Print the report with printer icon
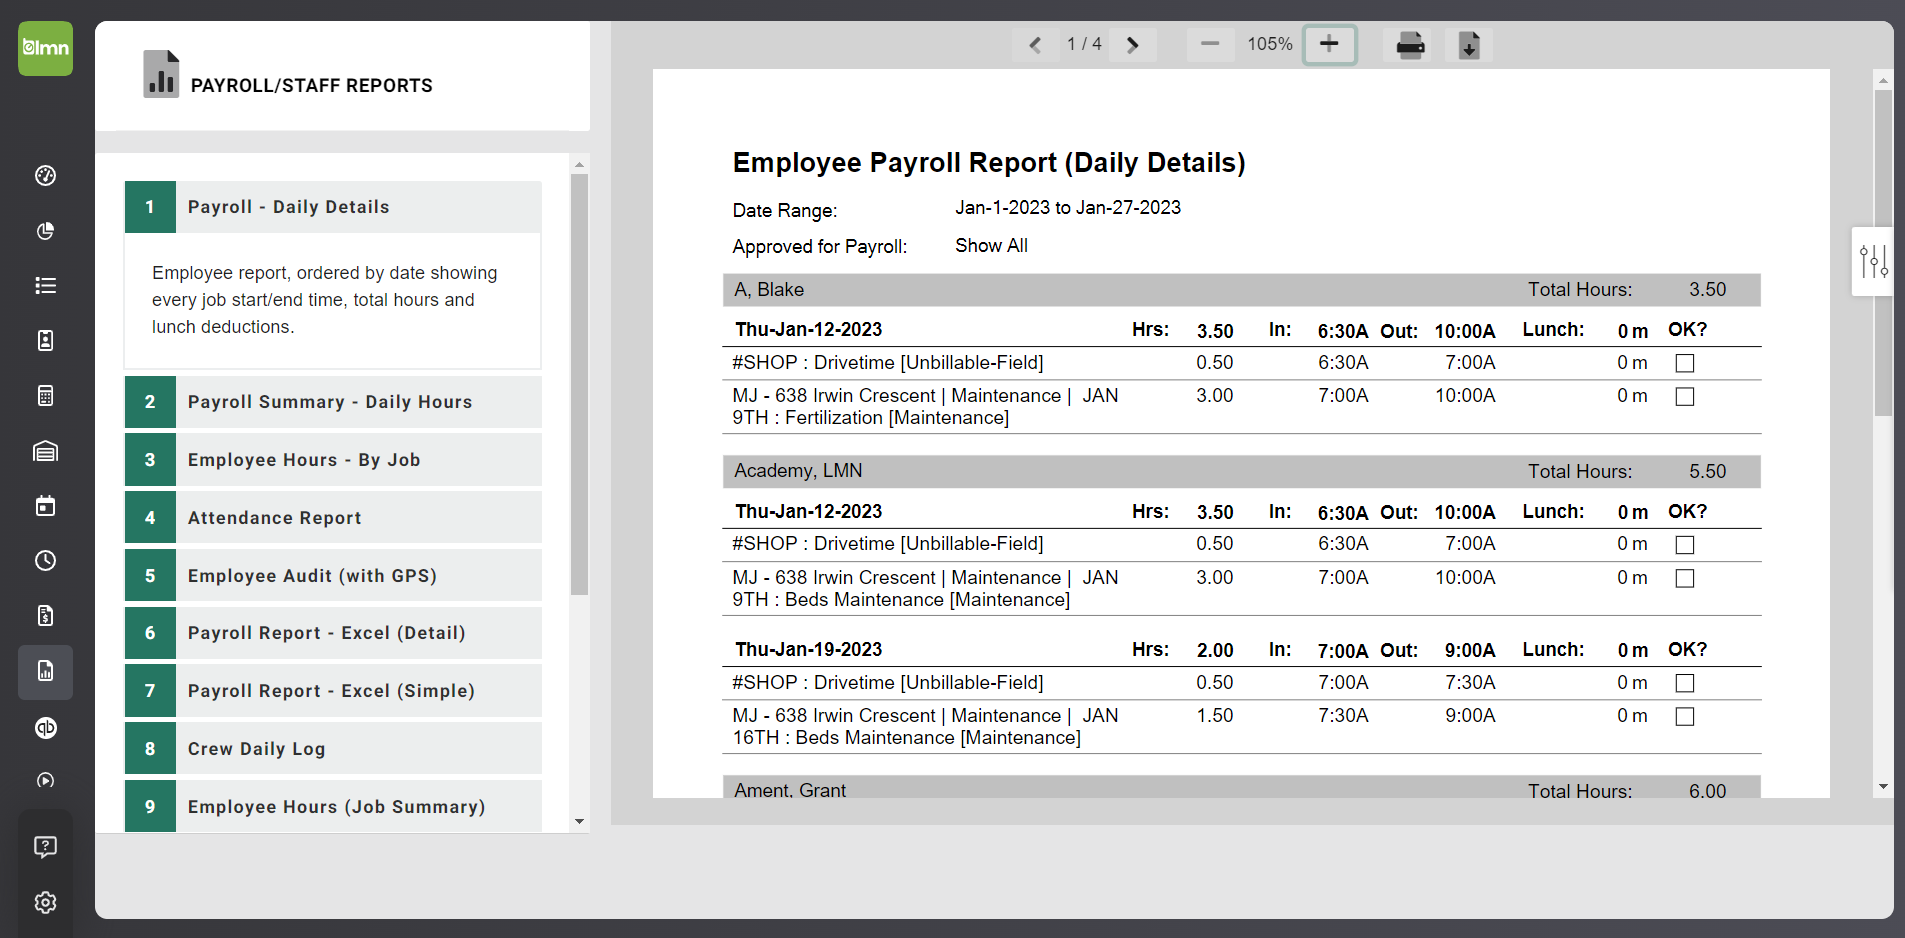This screenshot has height=938, width=1905. click(x=1410, y=45)
